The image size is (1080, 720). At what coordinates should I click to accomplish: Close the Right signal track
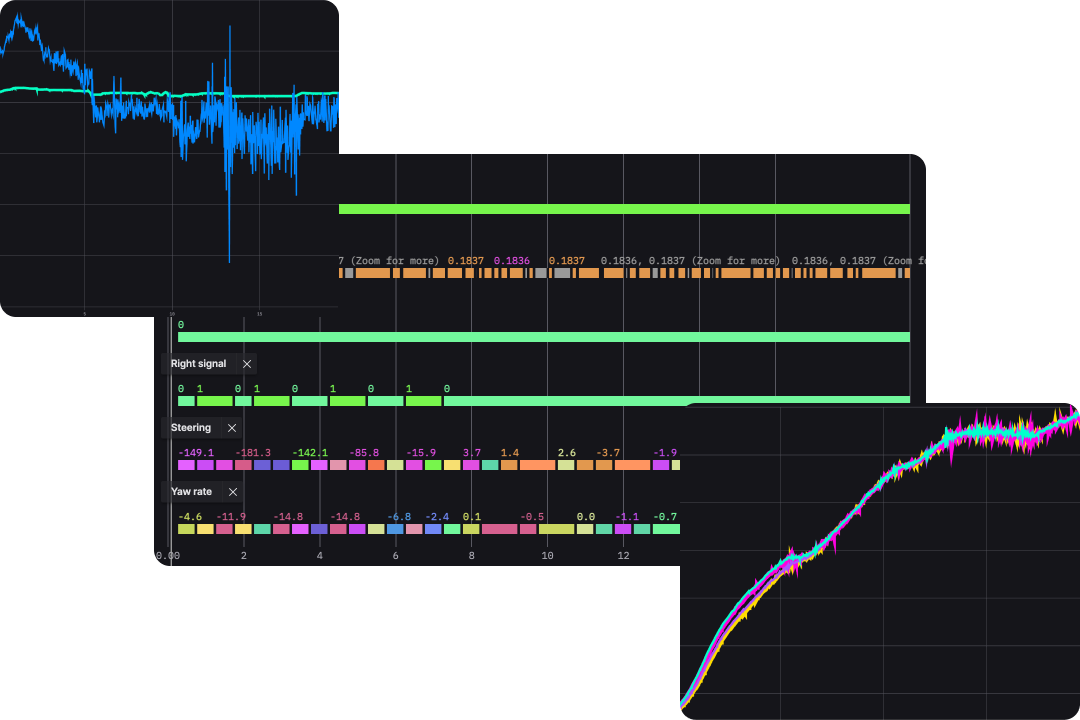[246, 363]
